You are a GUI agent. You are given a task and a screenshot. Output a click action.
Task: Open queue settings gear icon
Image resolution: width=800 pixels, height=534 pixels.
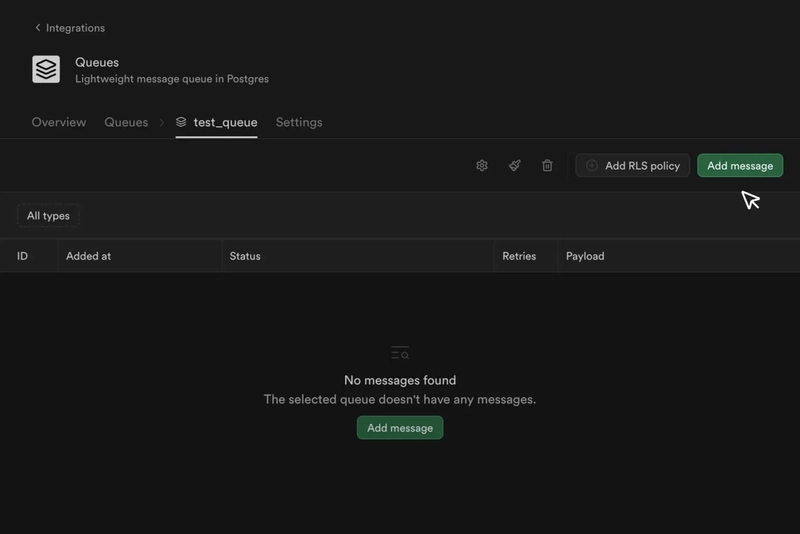[481, 166]
